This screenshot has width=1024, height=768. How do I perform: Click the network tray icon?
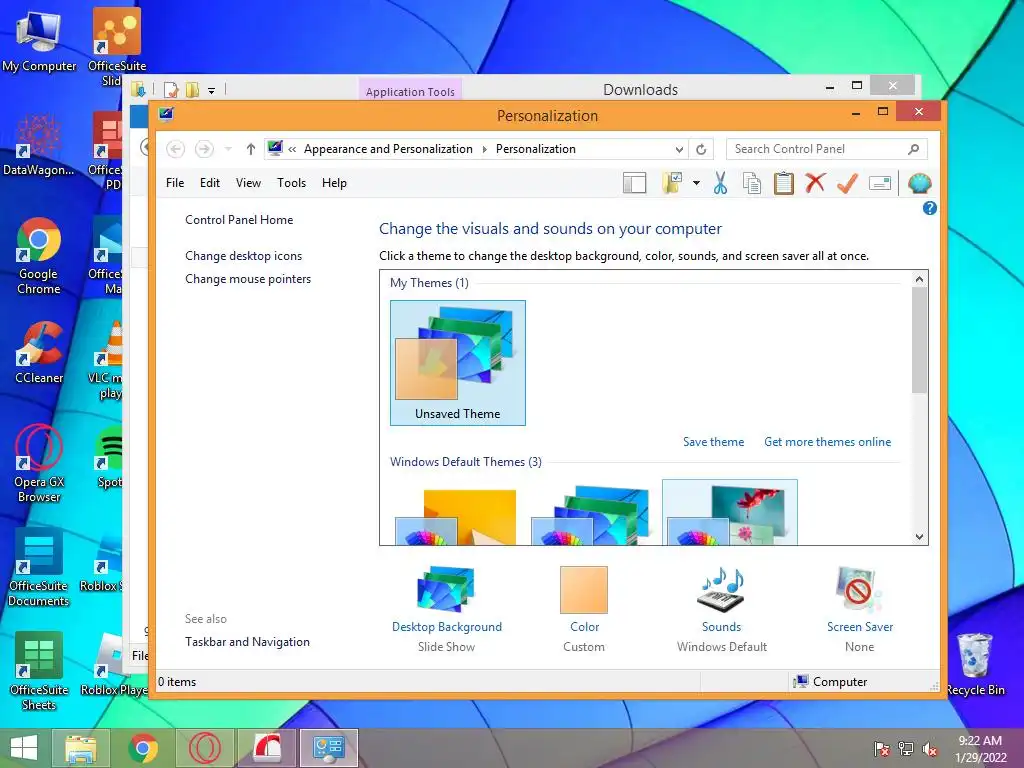click(905, 749)
